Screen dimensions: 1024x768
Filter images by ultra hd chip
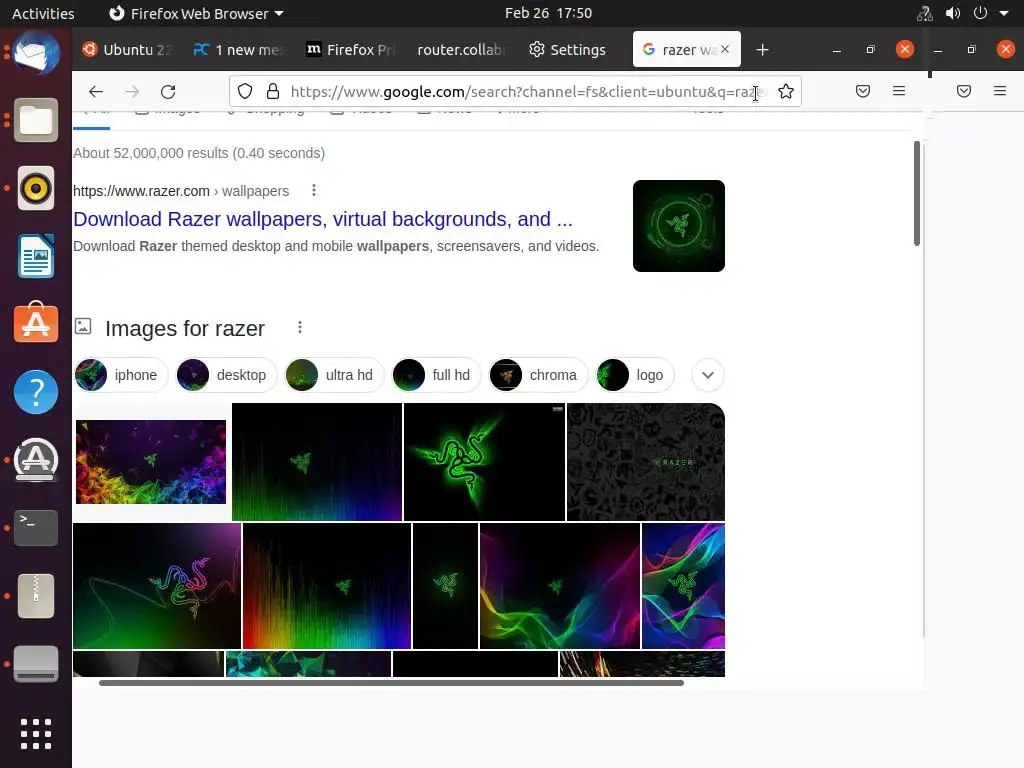(x=334, y=375)
